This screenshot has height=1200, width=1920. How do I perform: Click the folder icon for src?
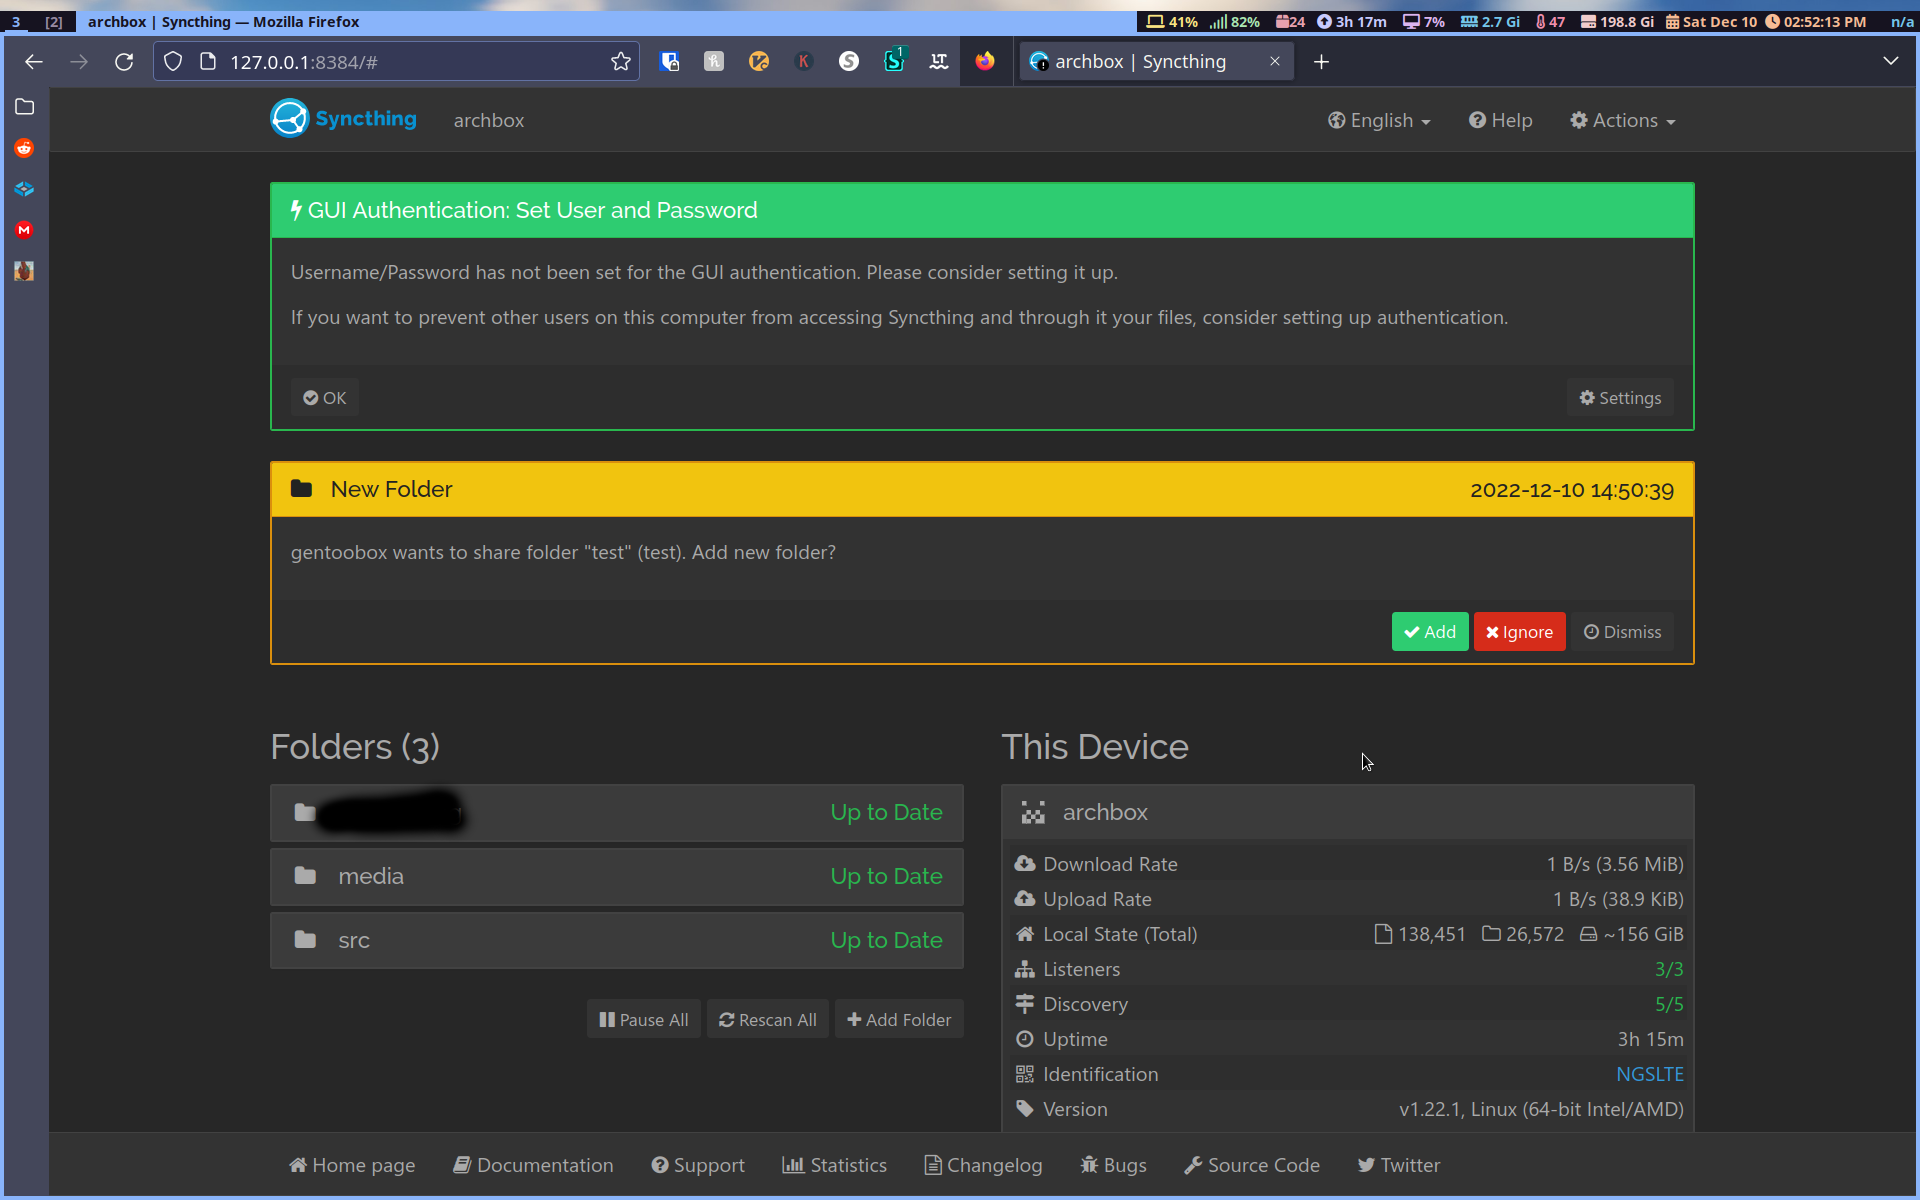[x=303, y=940]
